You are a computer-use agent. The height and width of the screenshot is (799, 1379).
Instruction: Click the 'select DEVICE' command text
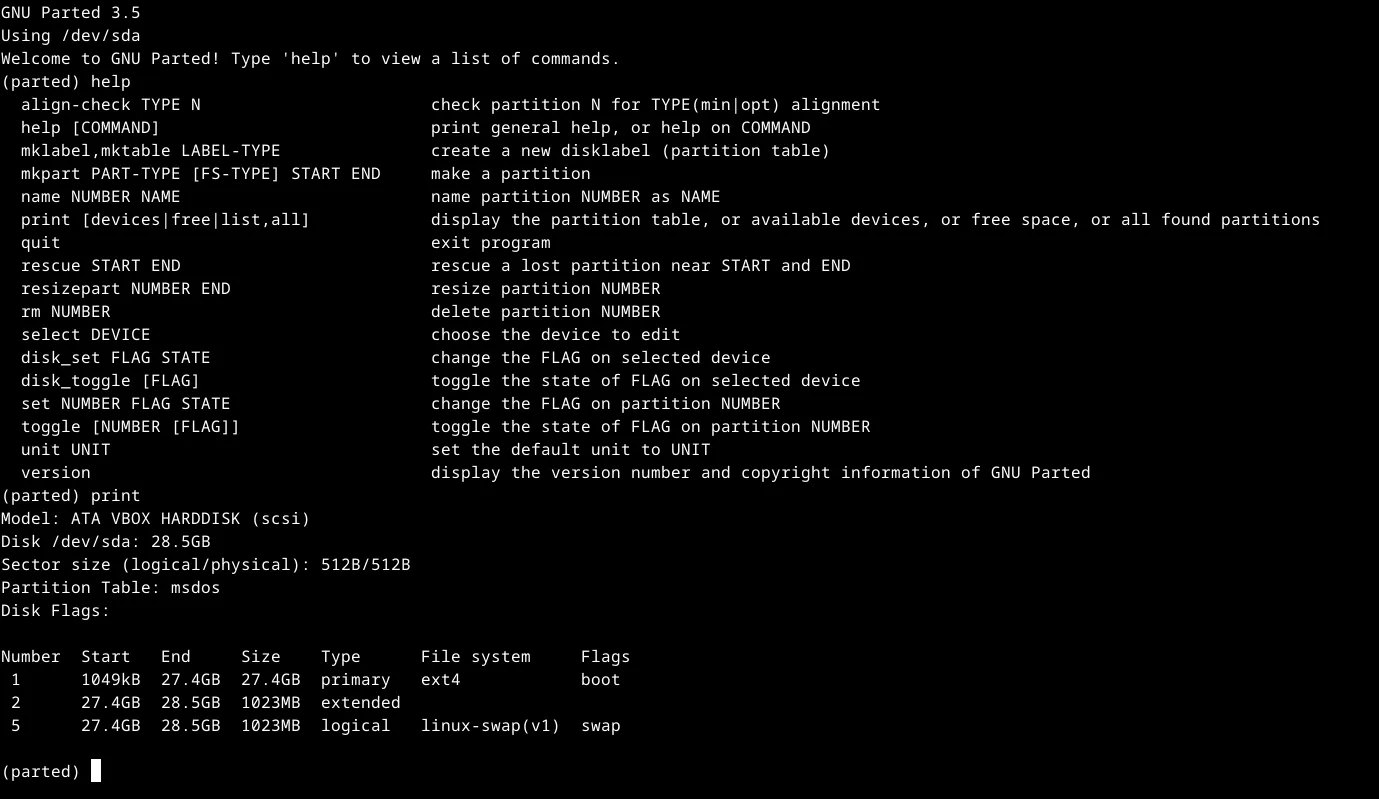tap(85, 335)
